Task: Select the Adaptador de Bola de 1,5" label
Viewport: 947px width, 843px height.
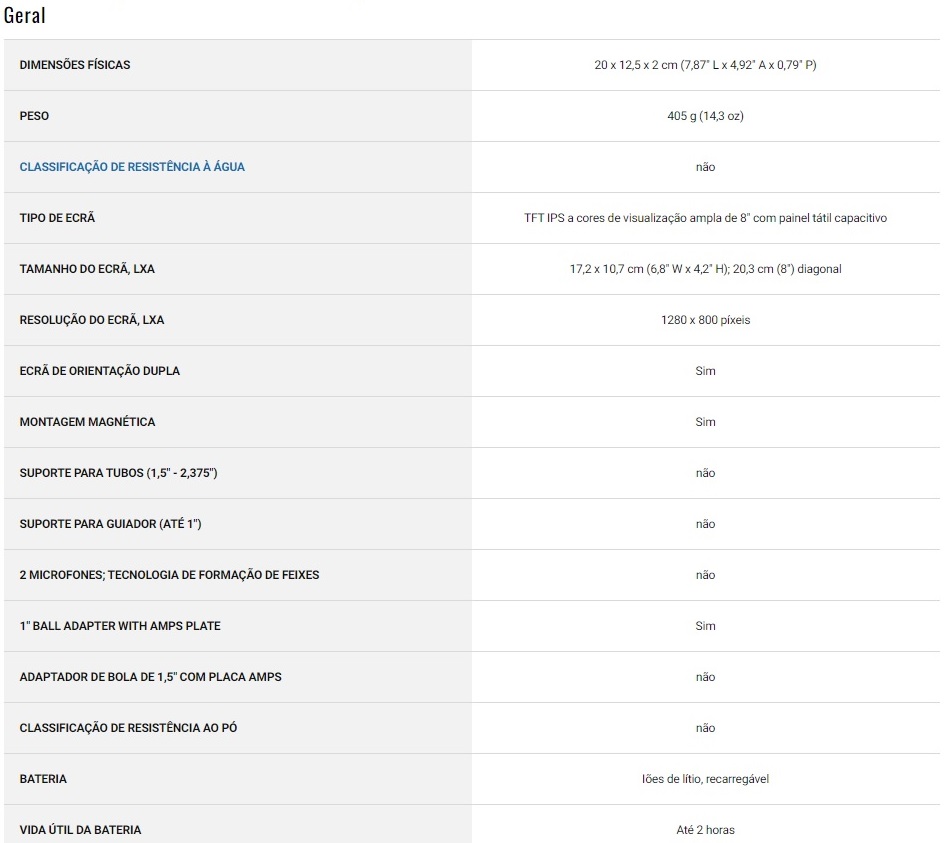Action: (x=150, y=677)
